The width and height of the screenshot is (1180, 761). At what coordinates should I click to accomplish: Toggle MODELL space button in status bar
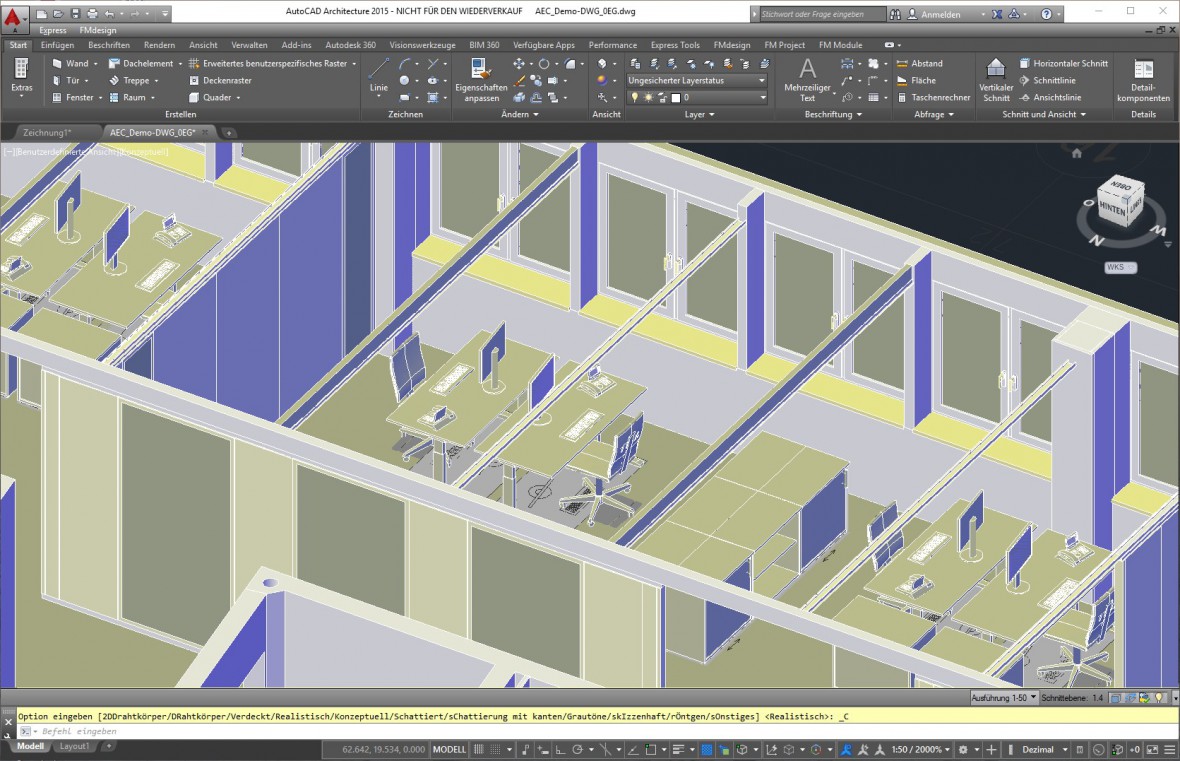pyautogui.click(x=449, y=749)
